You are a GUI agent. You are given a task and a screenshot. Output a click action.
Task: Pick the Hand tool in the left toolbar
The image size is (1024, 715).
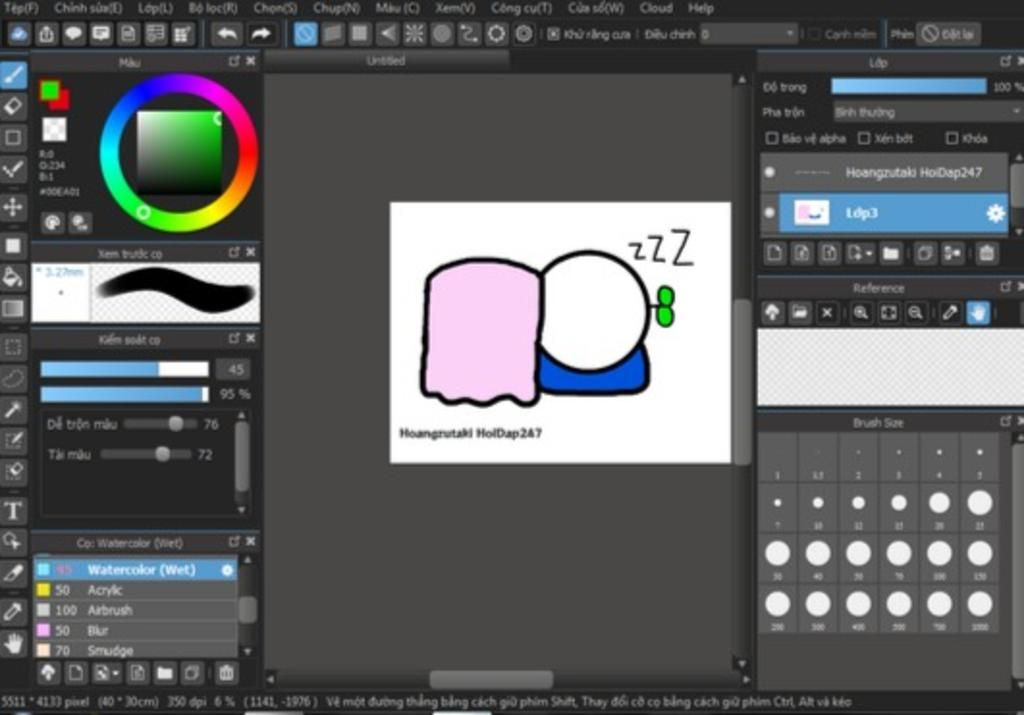pos(13,644)
